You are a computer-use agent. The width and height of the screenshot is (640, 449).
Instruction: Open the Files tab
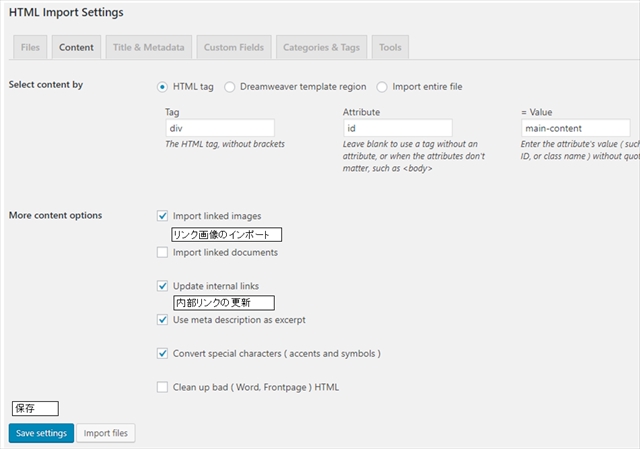point(30,47)
